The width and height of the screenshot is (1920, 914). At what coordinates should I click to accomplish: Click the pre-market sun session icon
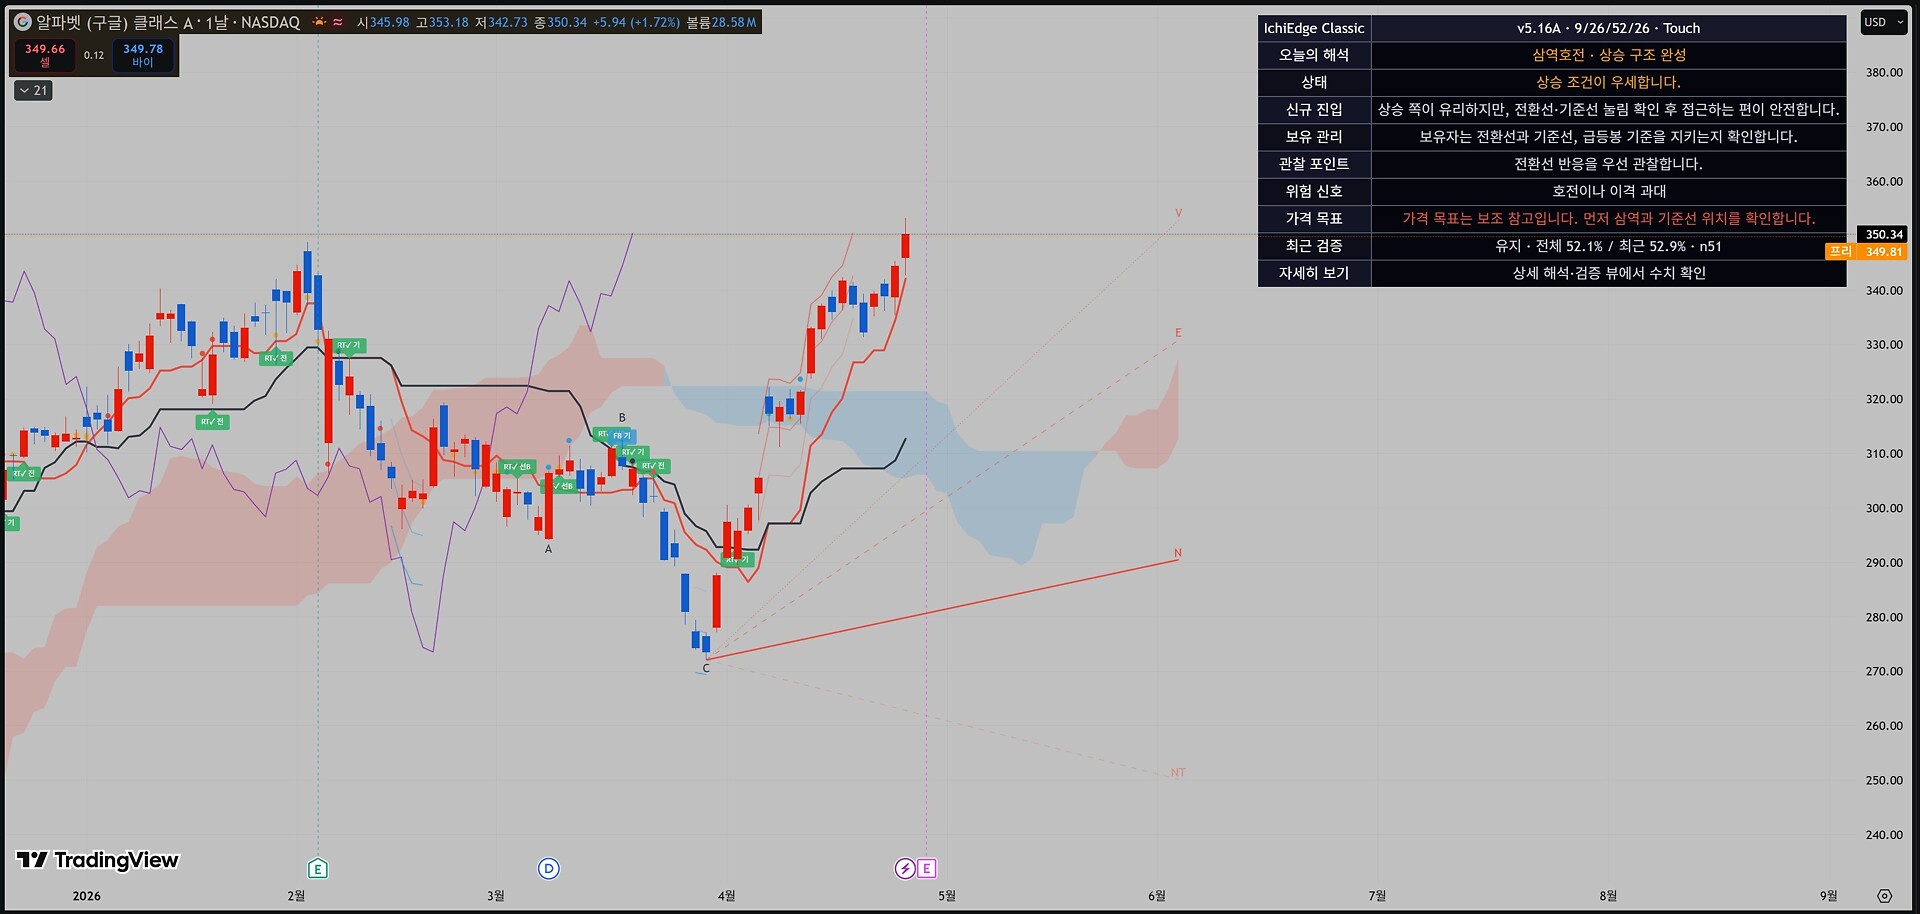pyautogui.click(x=319, y=22)
